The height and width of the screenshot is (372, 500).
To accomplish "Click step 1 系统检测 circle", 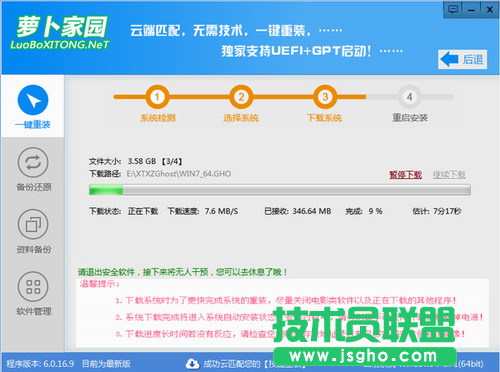I will pyautogui.click(x=157, y=97).
